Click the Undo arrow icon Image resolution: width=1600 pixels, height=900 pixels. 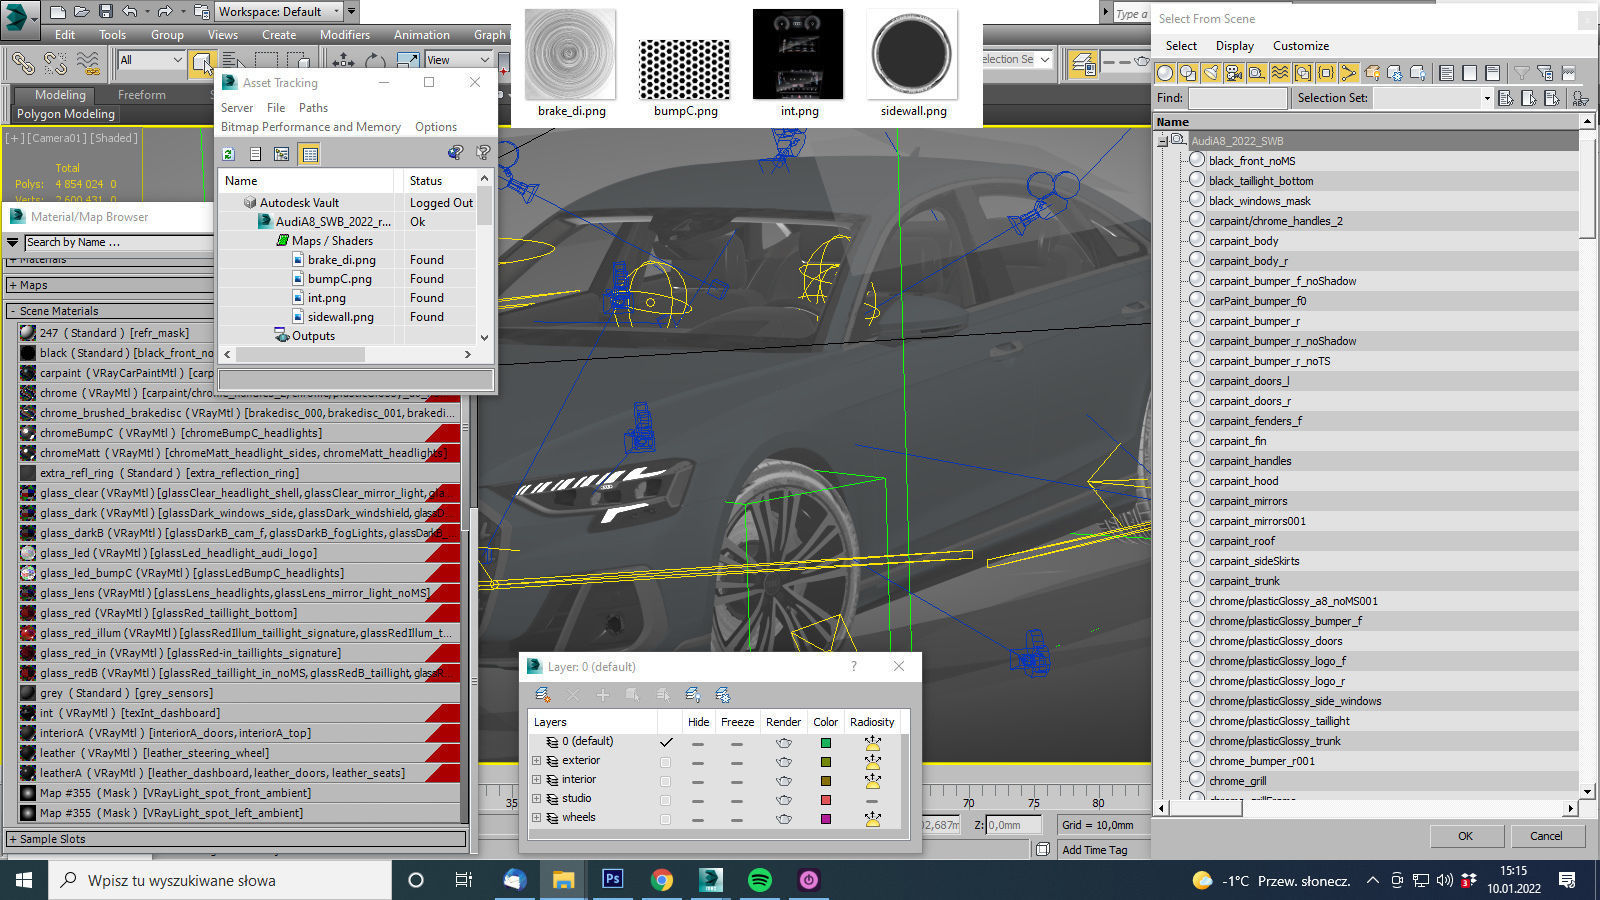[x=129, y=12]
